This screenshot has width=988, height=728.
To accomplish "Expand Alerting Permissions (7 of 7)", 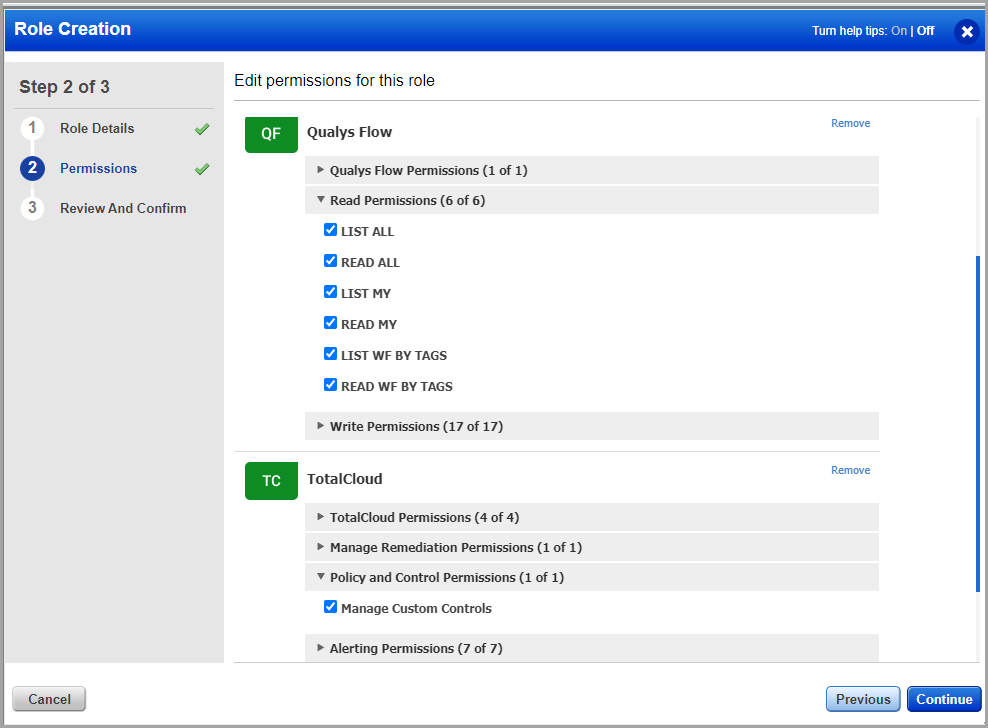I will click(x=592, y=648).
